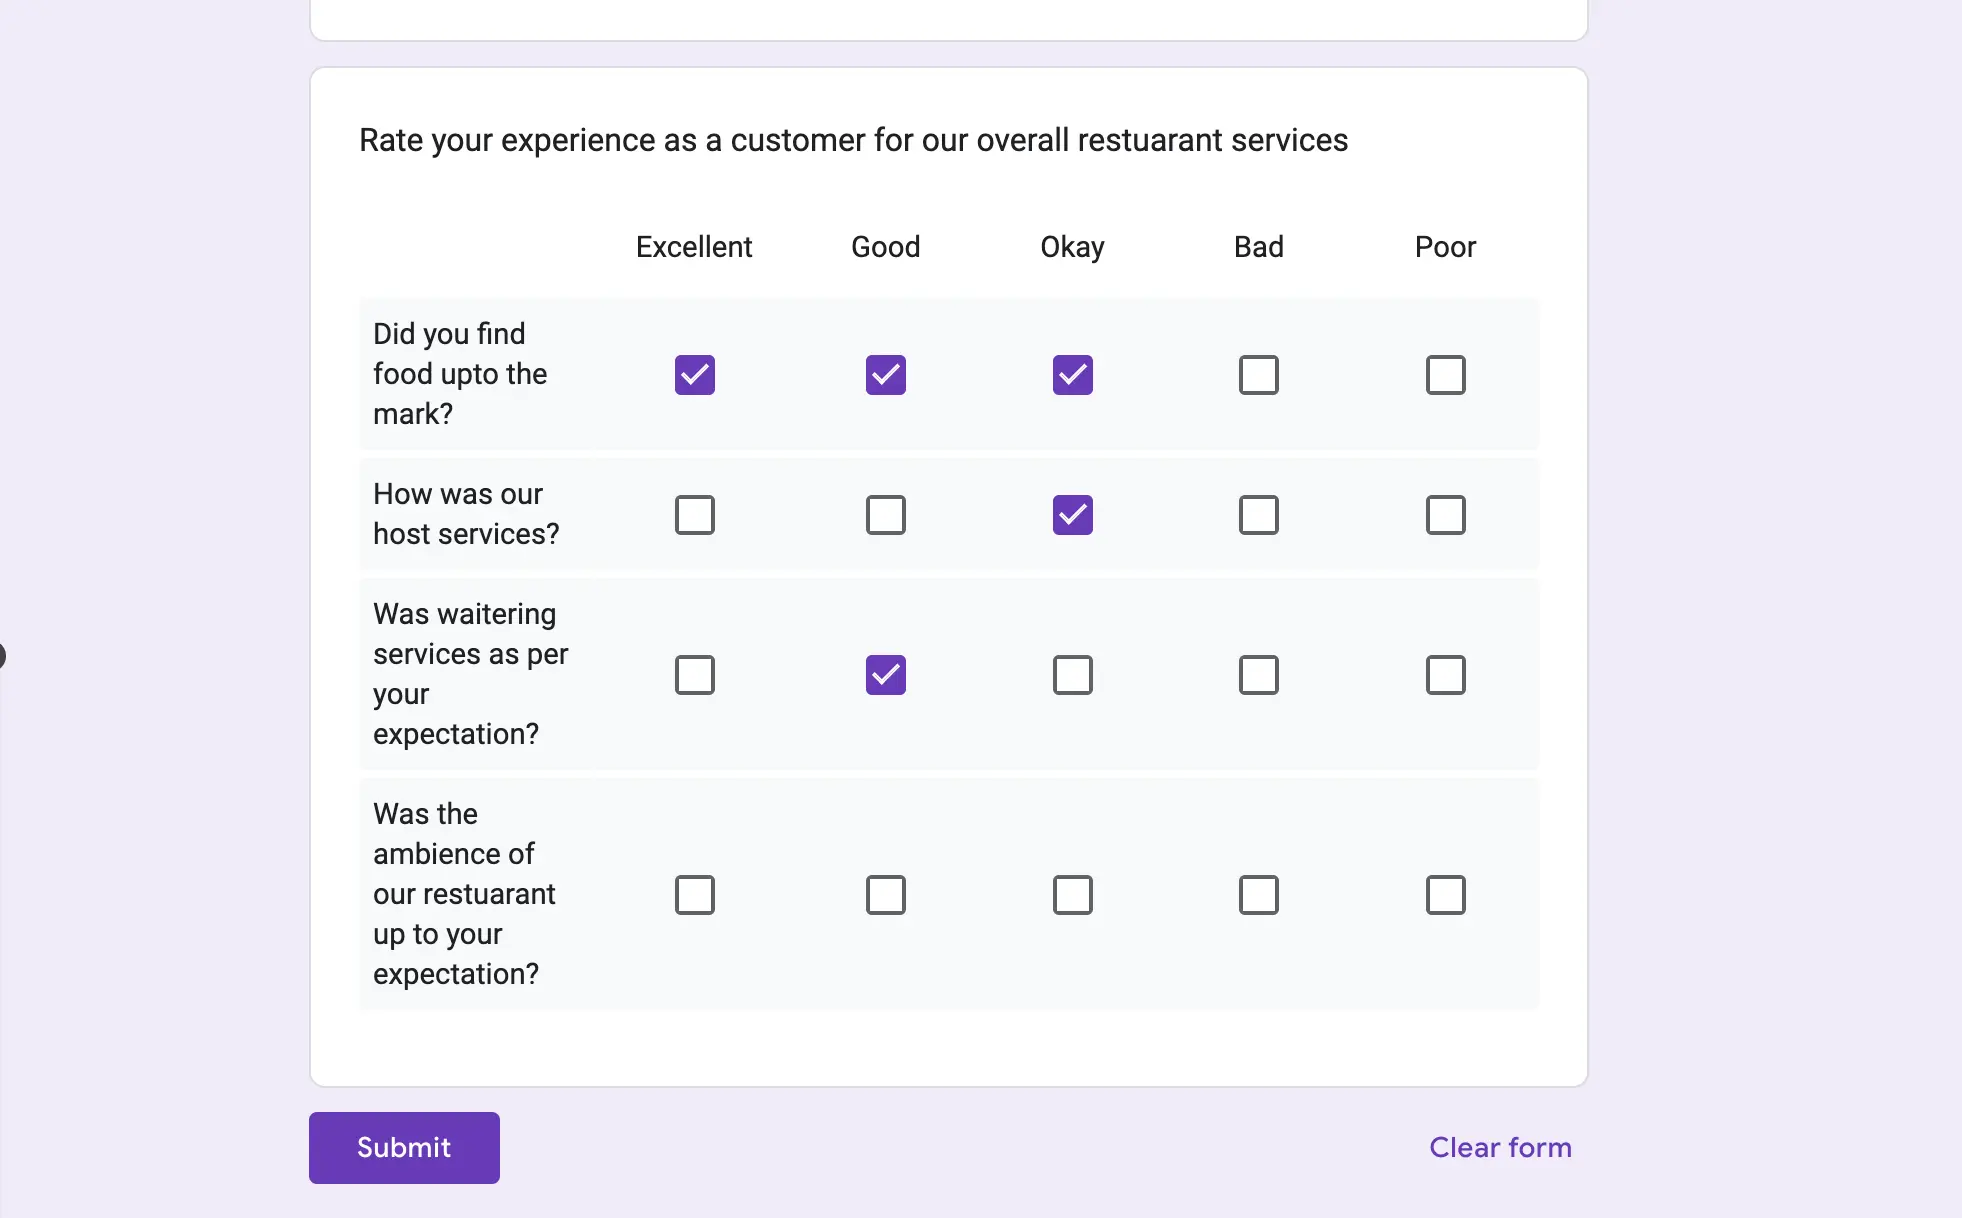Check Poor for food quality question
1962x1218 pixels.
1445,375
